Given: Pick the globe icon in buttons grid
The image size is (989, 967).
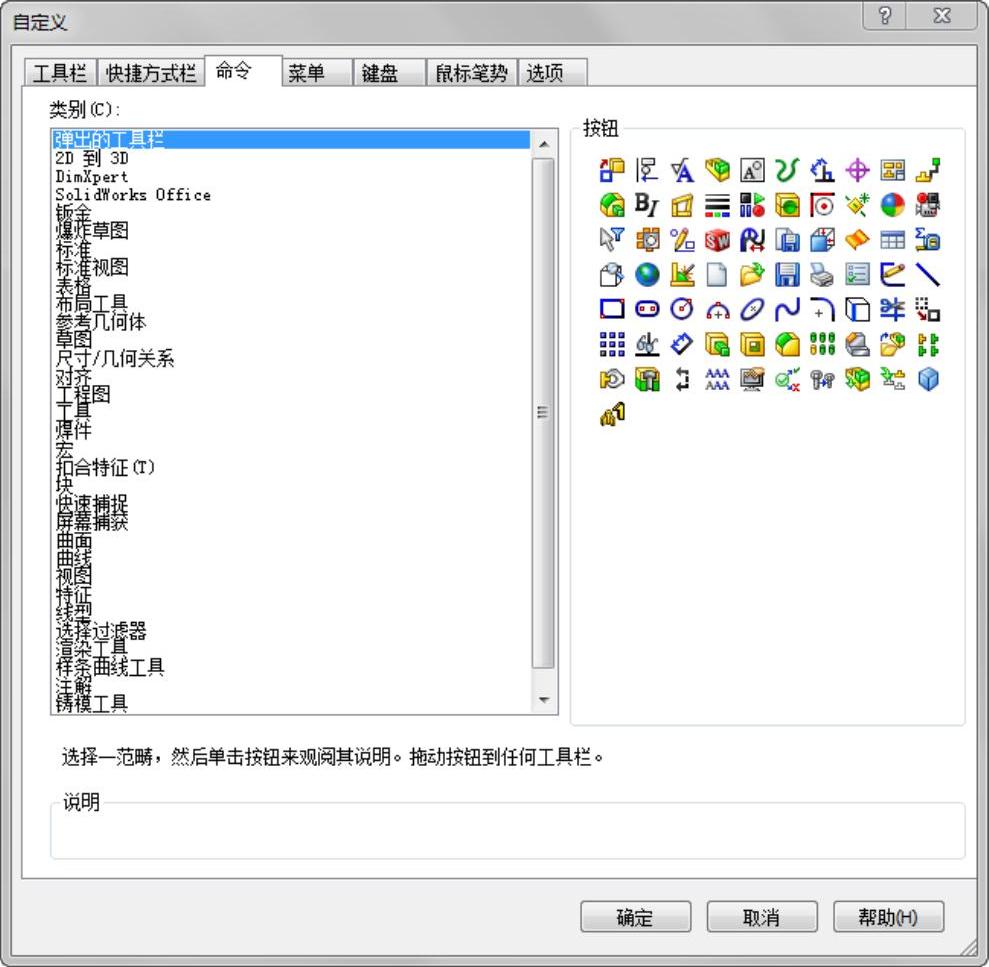Looking at the screenshot, I should click(647, 275).
